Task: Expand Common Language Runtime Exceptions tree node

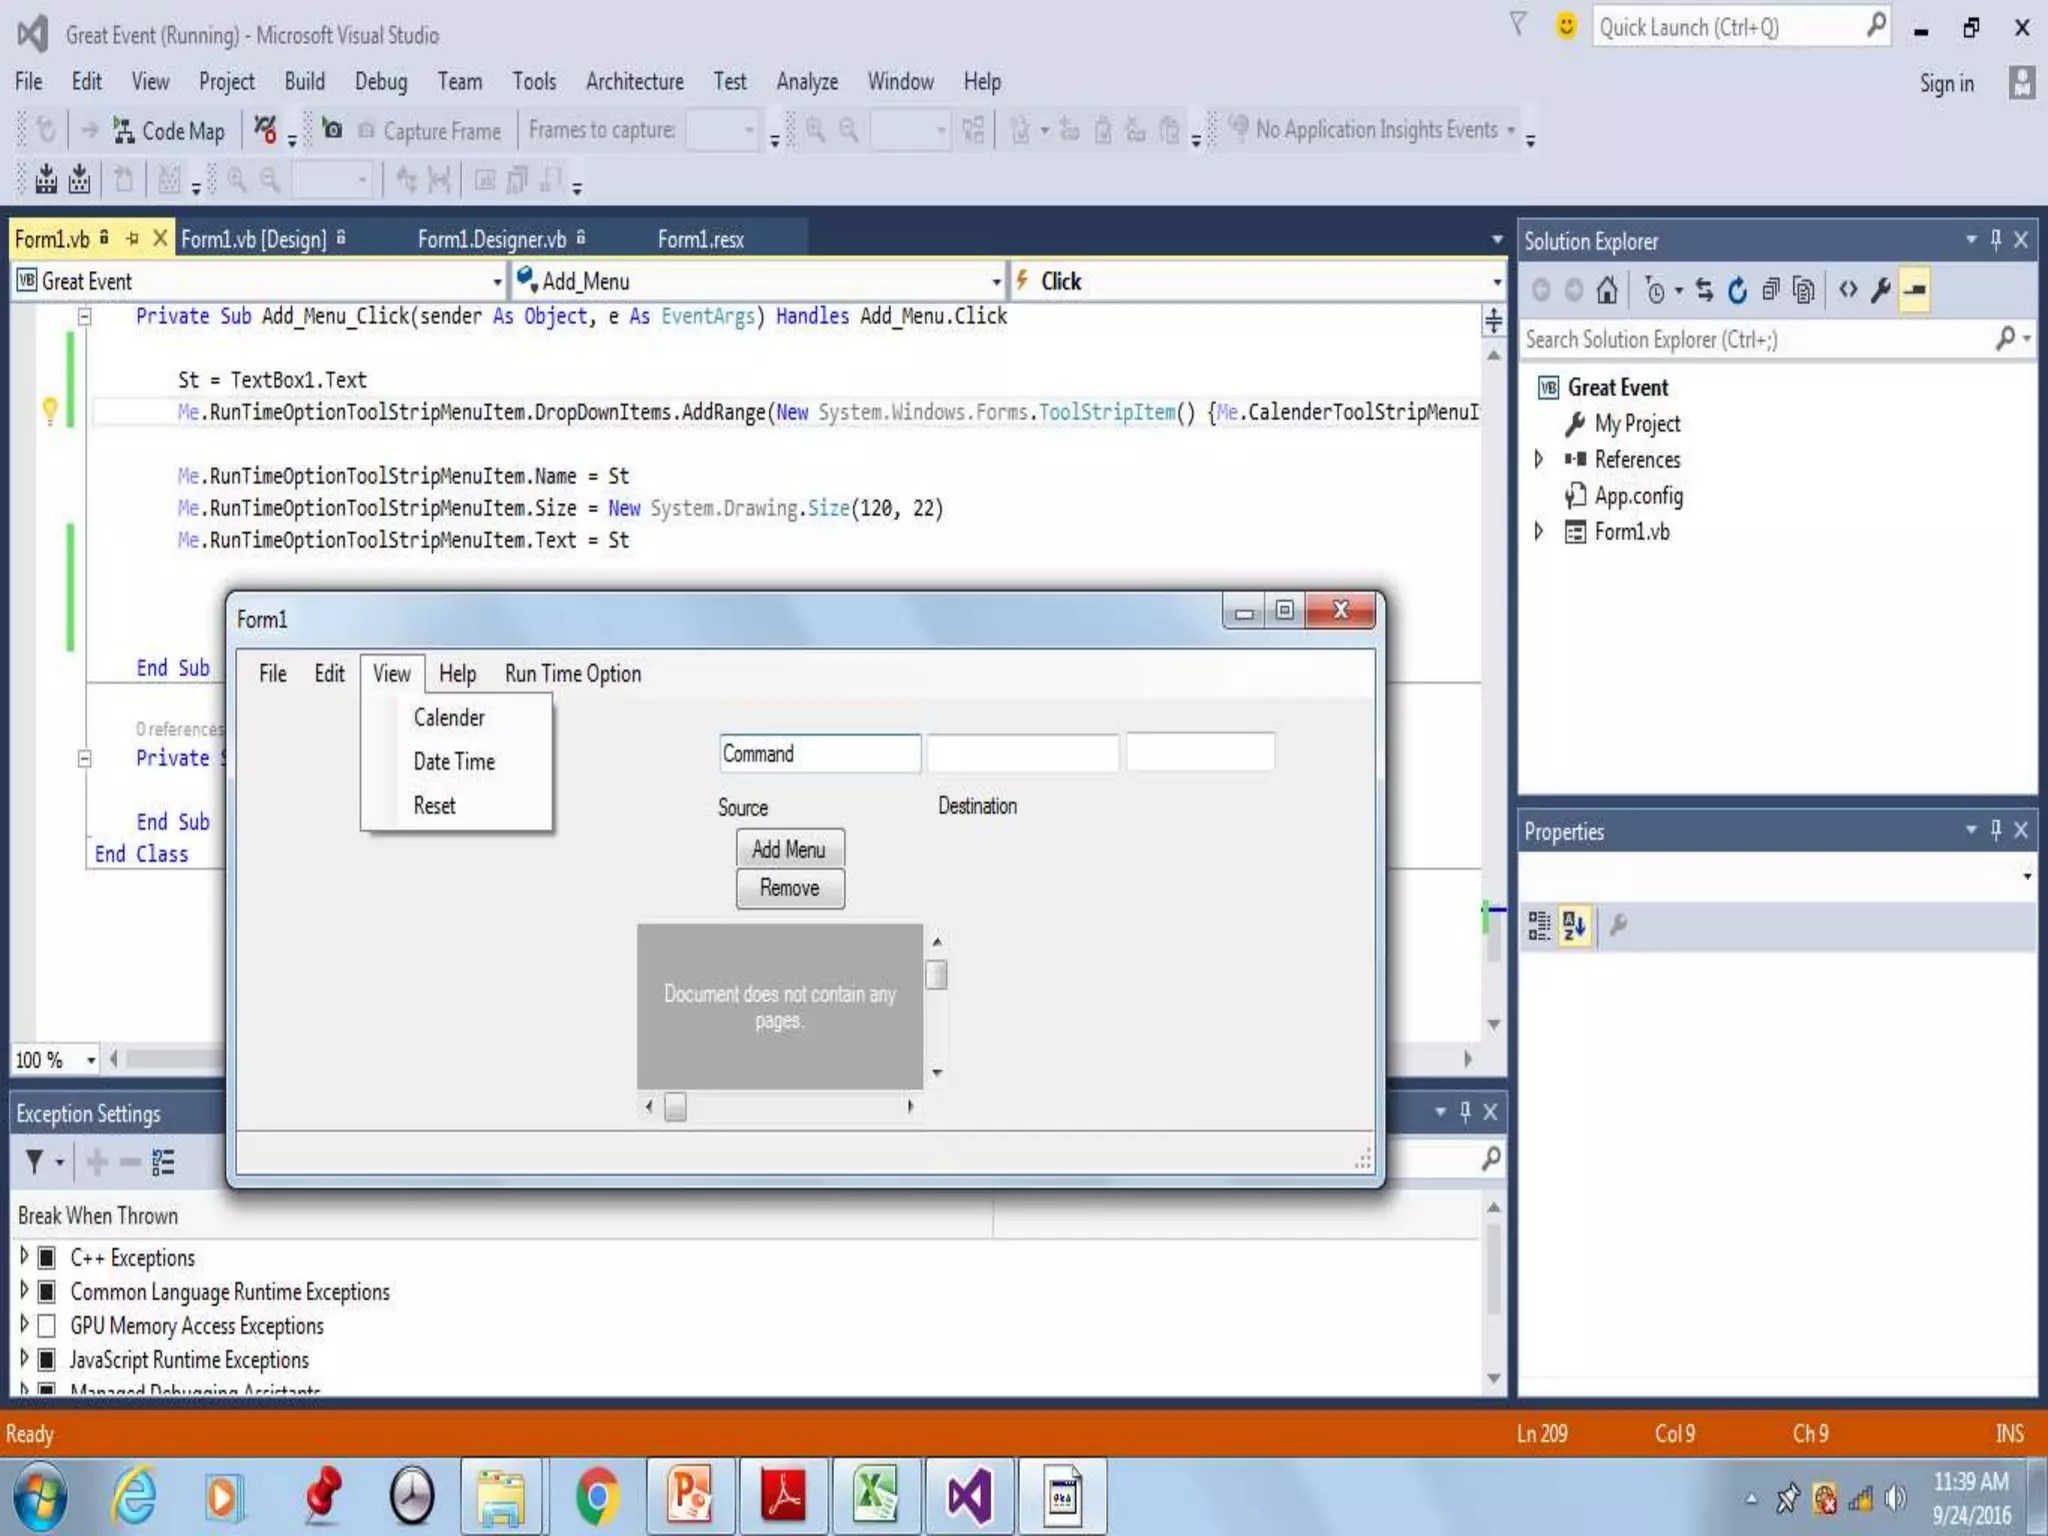Action: click(24, 1290)
